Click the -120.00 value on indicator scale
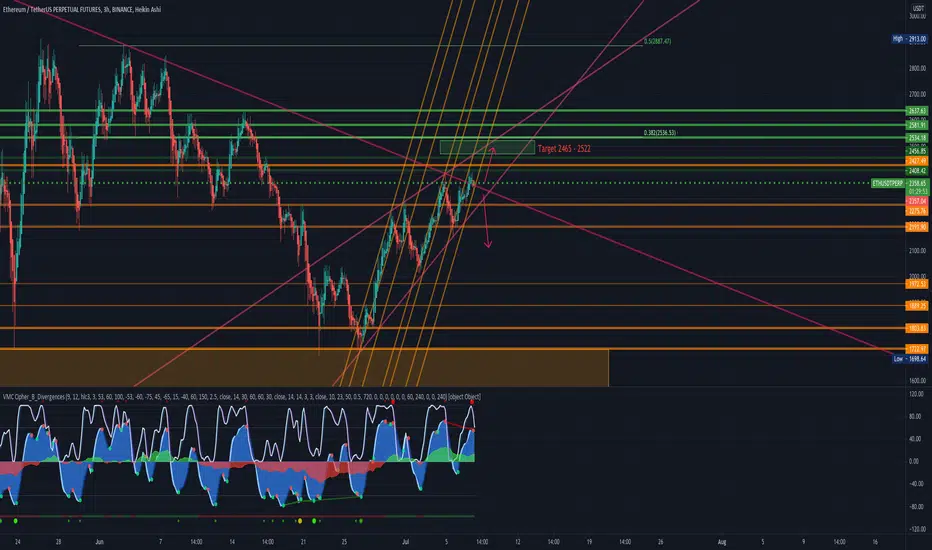Screen dimensions: 932x550 pos(916,529)
